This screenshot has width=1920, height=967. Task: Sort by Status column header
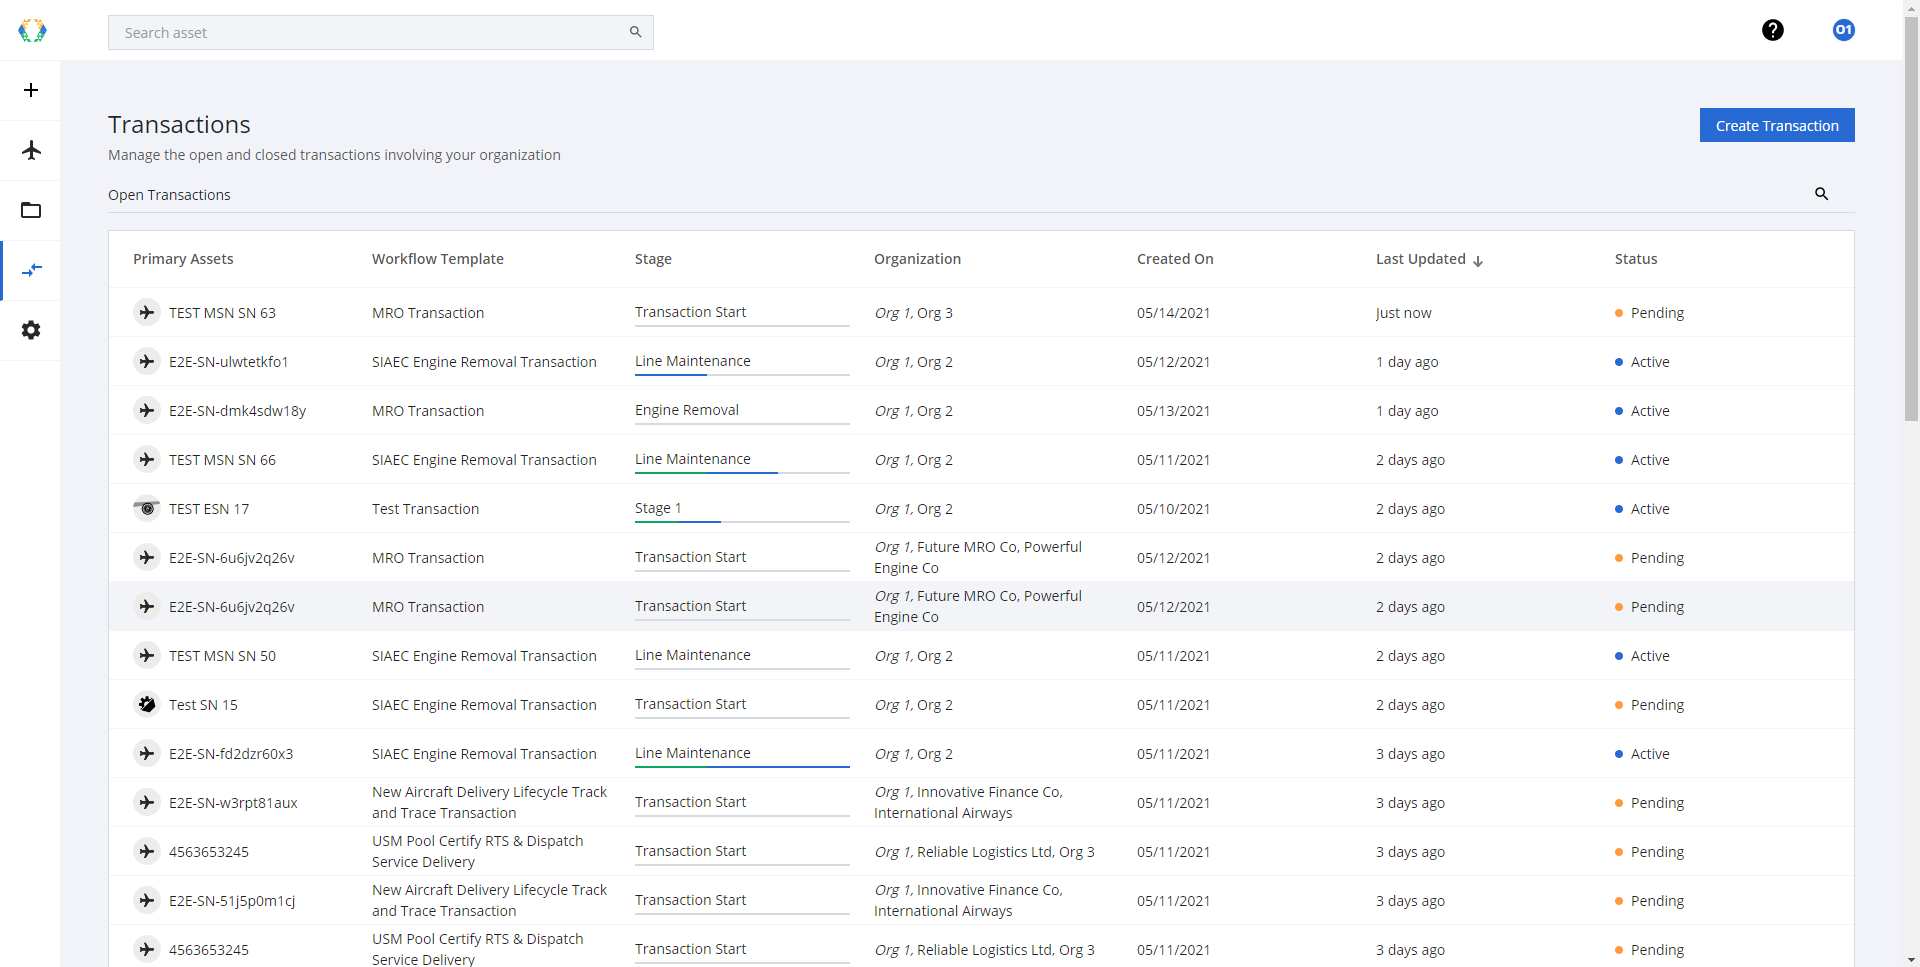pos(1636,259)
